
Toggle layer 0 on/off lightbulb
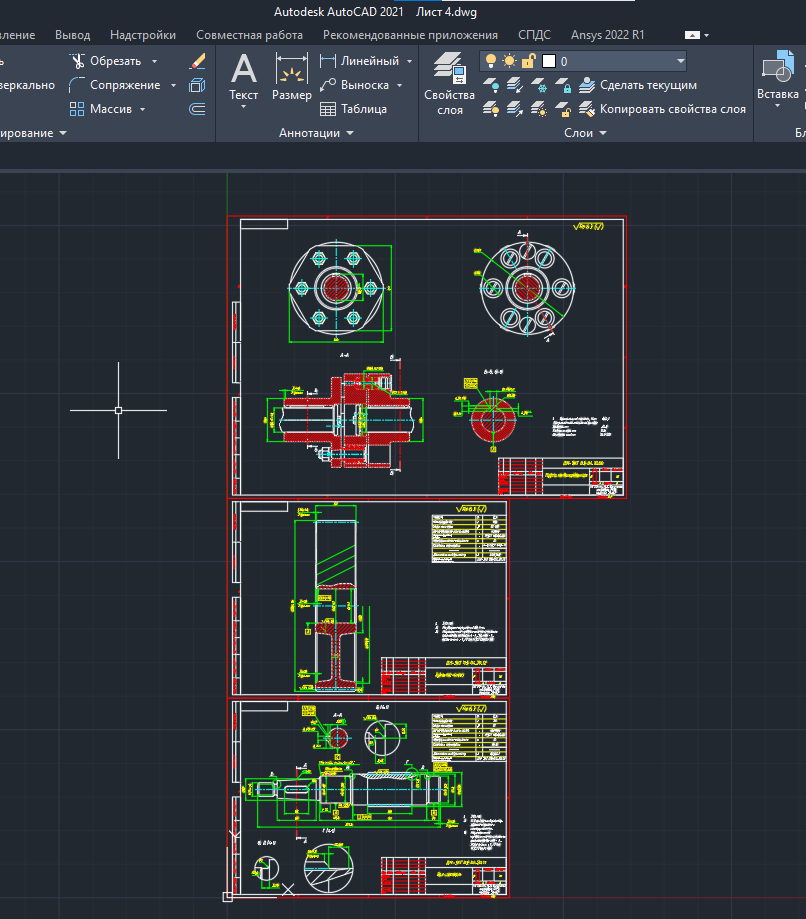(x=491, y=61)
